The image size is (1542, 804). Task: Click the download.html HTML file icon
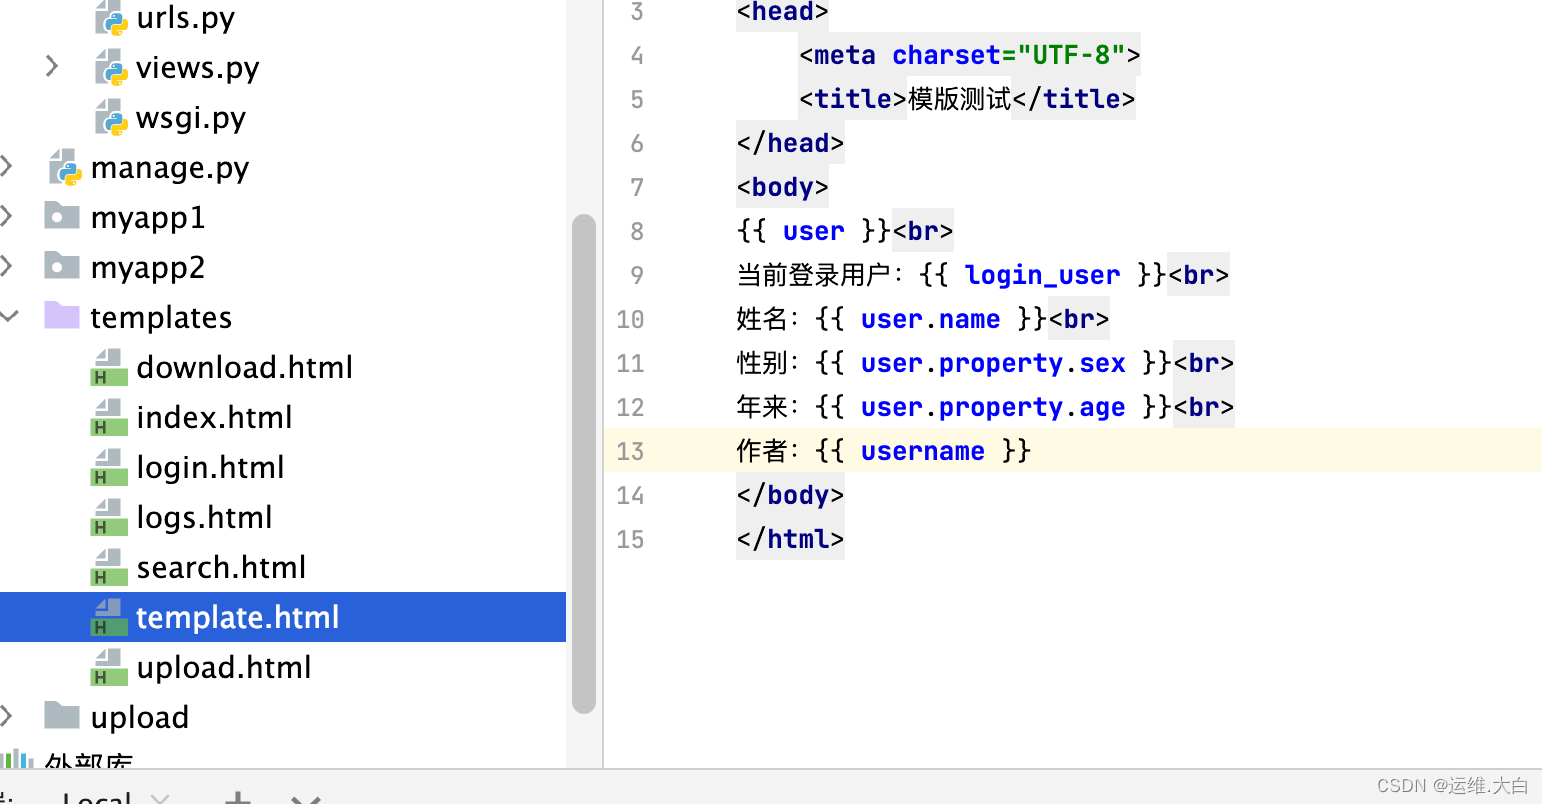pyautogui.click(x=109, y=367)
